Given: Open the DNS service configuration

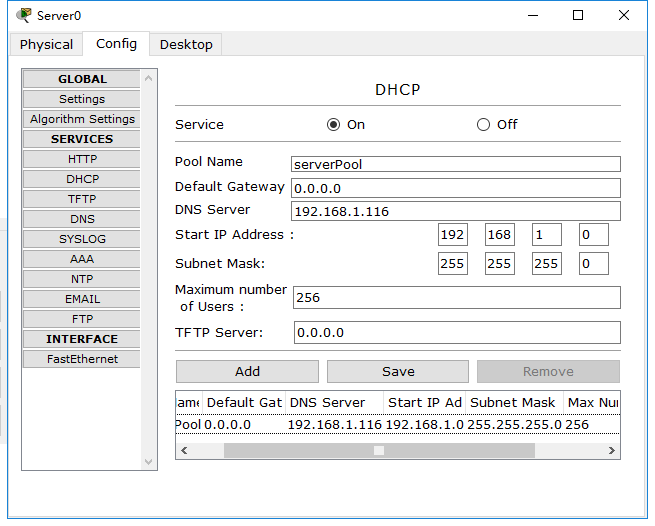Looking at the screenshot, I should pyautogui.click(x=82, y=219).
